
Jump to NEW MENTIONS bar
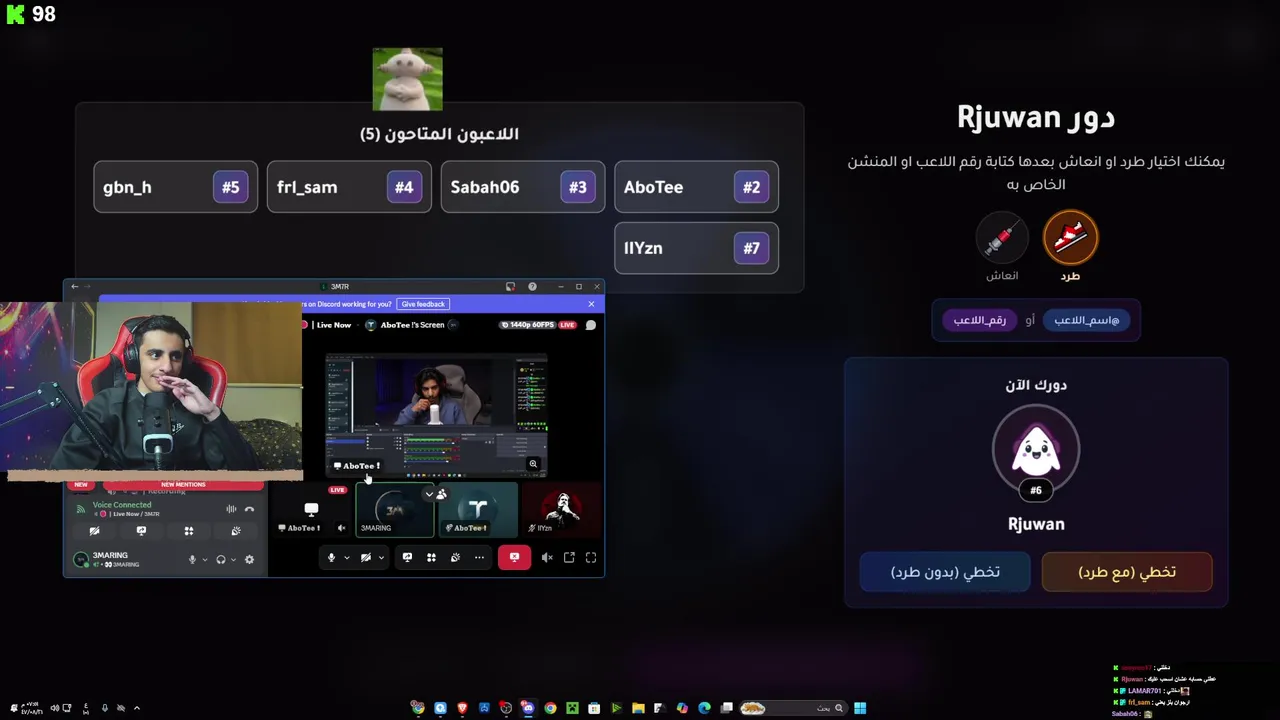coord(183,485)
